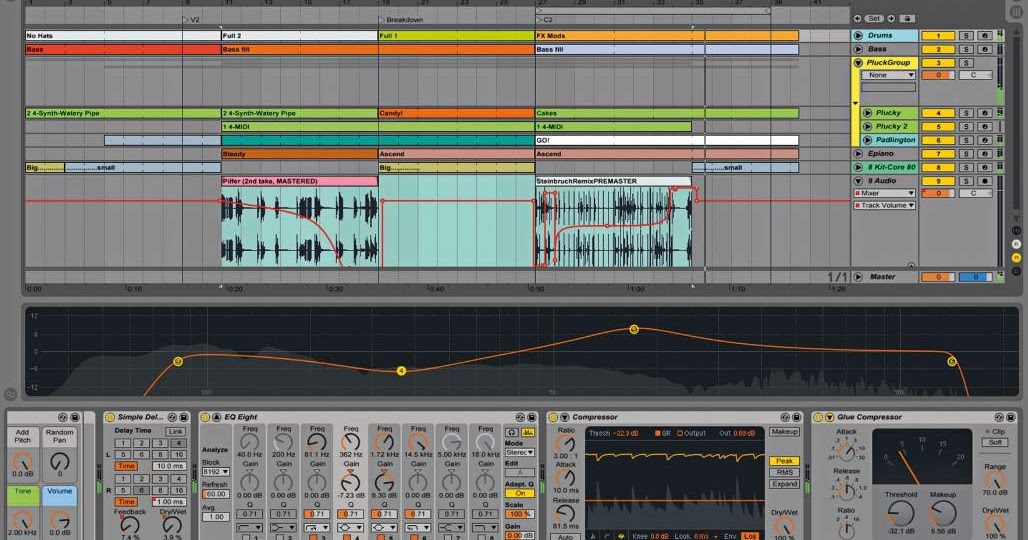Click the 362 Hz band Freq knob
This screenshot has width=1028, height=540.
pyautogui.click(x=351, y=444)
